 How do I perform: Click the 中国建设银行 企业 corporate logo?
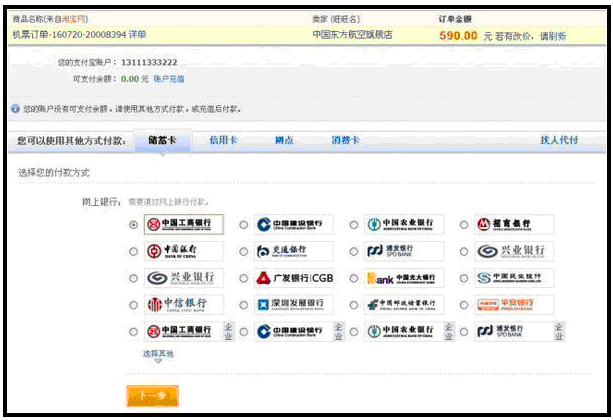pos(299,332)
